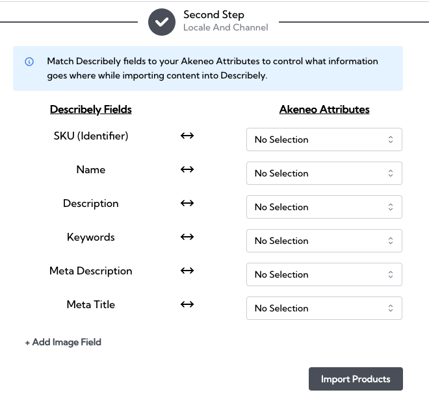Image resolution: width=429 pixels, height=399 pixels.
Task: Open the Description attribute dropdown
Action: pyautogui.click(x=324, y=207)
